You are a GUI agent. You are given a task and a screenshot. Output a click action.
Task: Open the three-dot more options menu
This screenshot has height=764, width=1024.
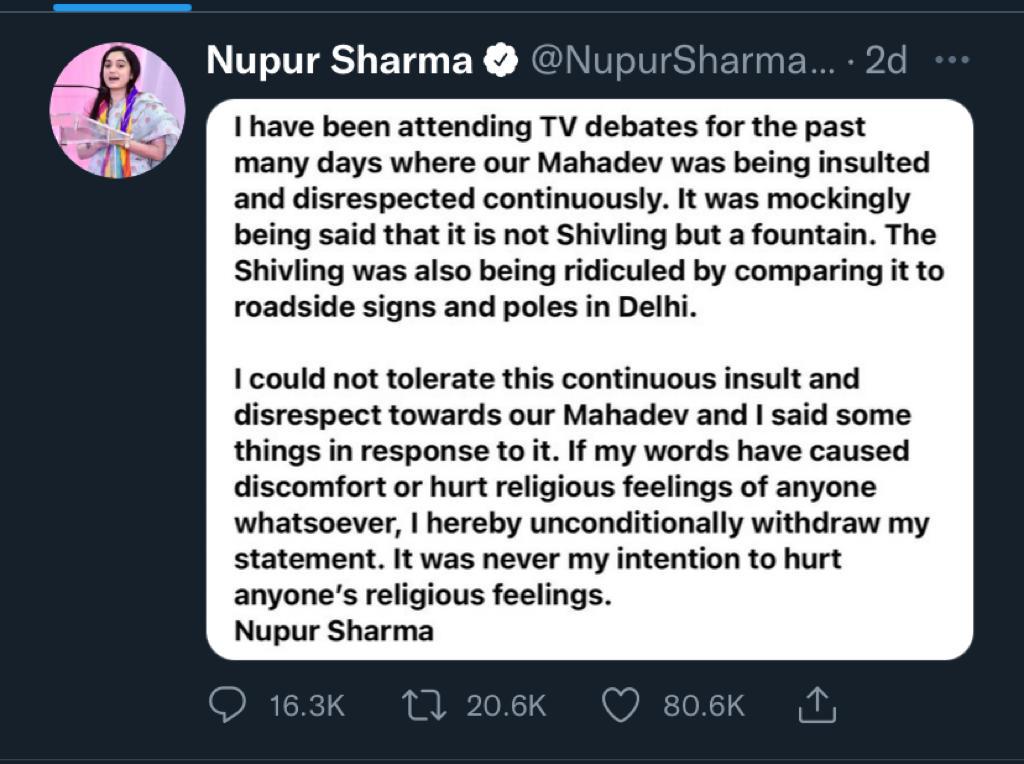tap(951, 61)
